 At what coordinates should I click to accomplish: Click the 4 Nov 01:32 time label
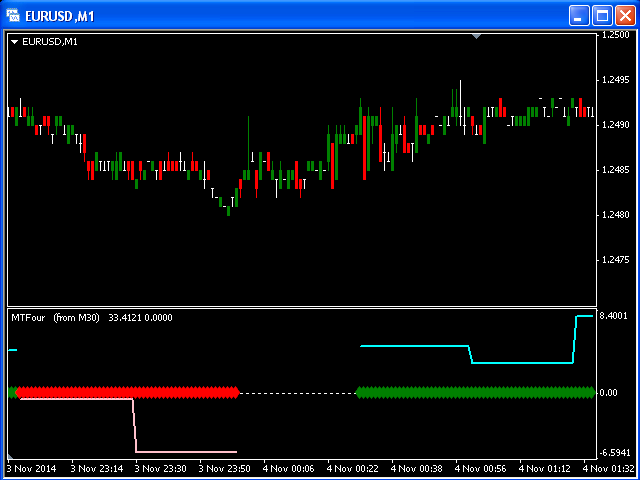(609, 468)
